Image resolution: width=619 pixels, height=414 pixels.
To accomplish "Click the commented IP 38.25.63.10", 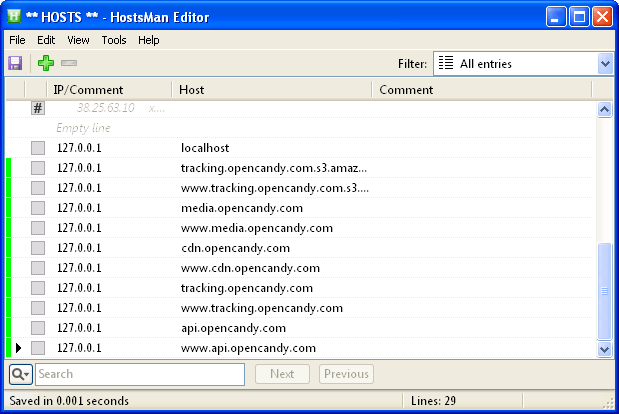I will click(x=105, y=108).
